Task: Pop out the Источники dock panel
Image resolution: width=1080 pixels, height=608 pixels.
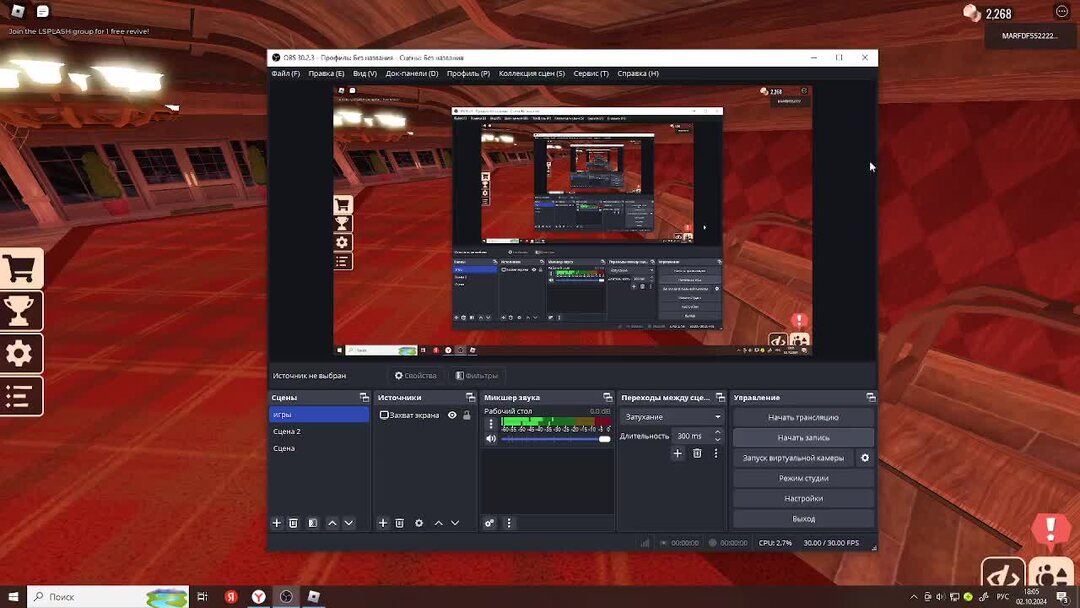Action: pos(470,397)
